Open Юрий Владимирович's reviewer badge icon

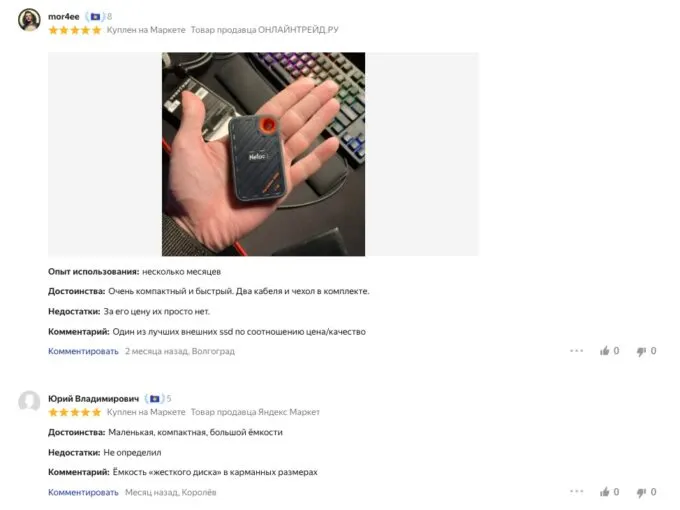coord(155,399)
